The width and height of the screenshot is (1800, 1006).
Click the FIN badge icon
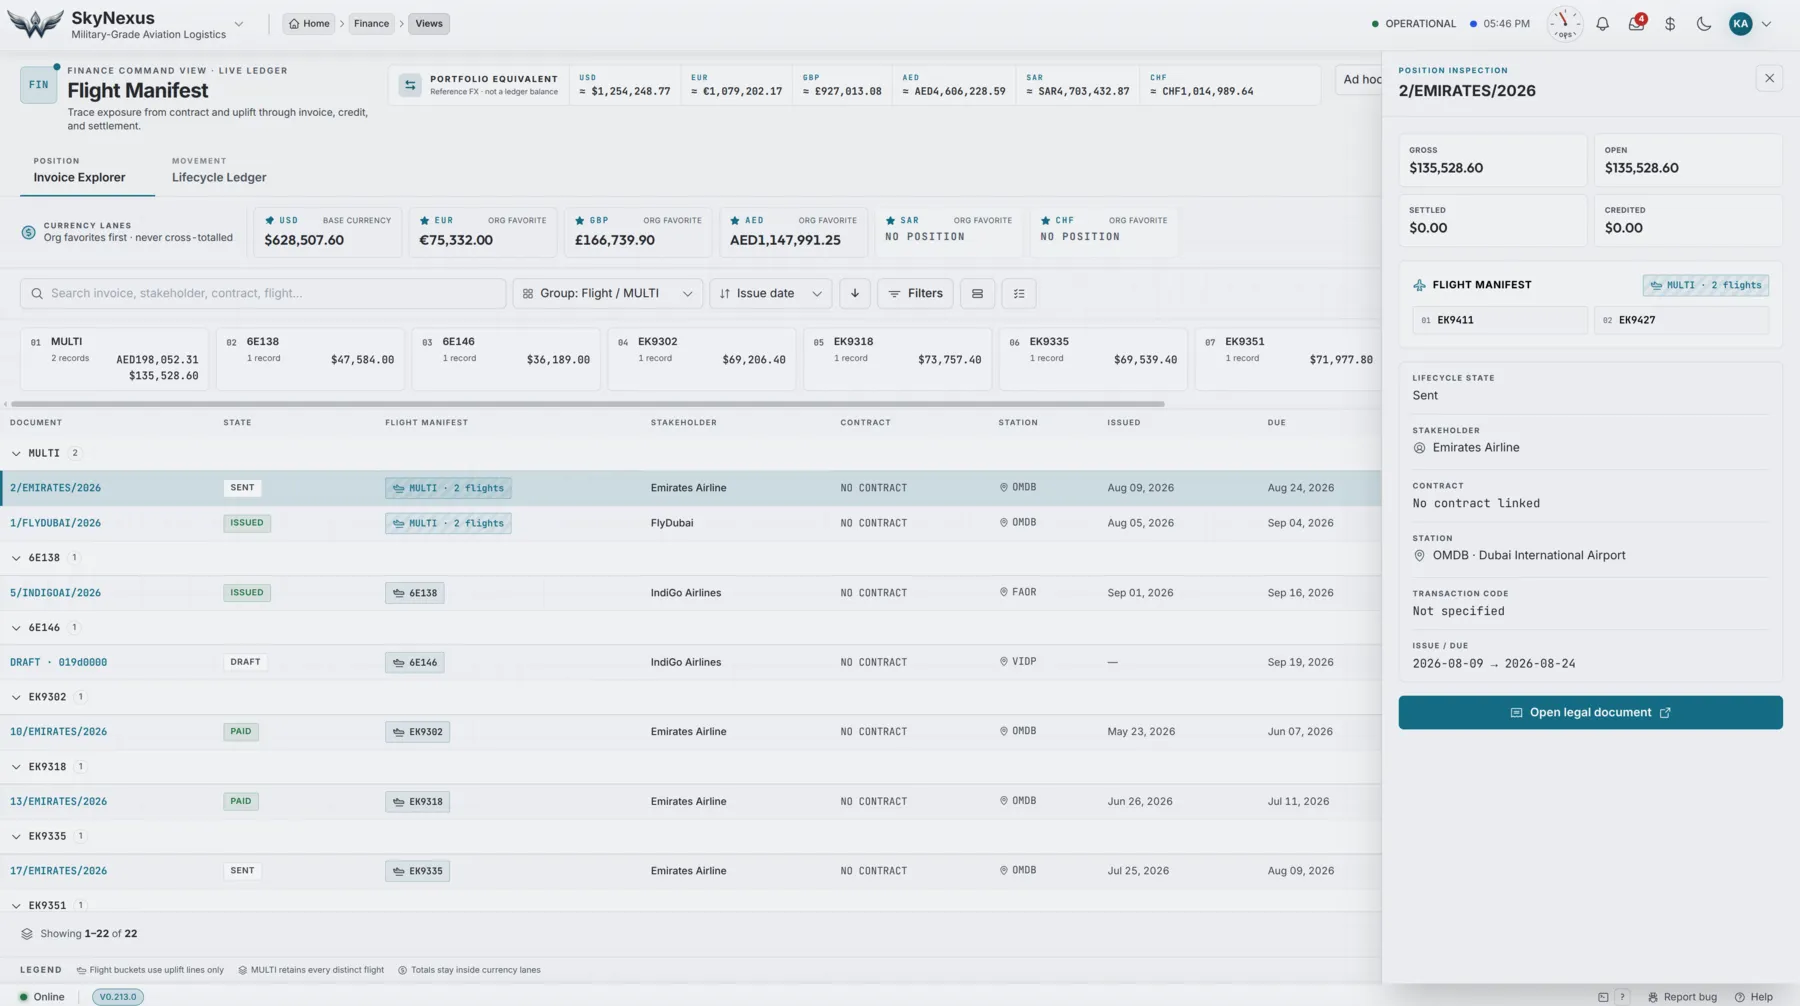pyautogui.click(x=38, y=85)
